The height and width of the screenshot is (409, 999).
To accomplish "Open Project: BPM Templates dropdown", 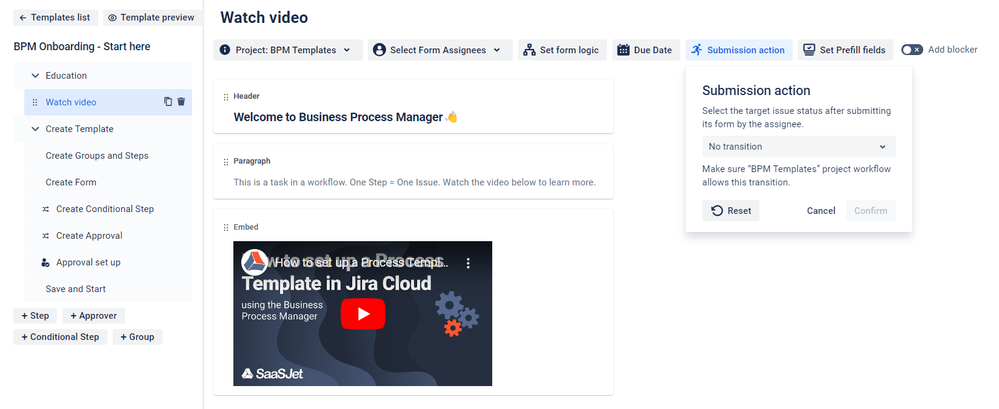I will coord(288,50).
